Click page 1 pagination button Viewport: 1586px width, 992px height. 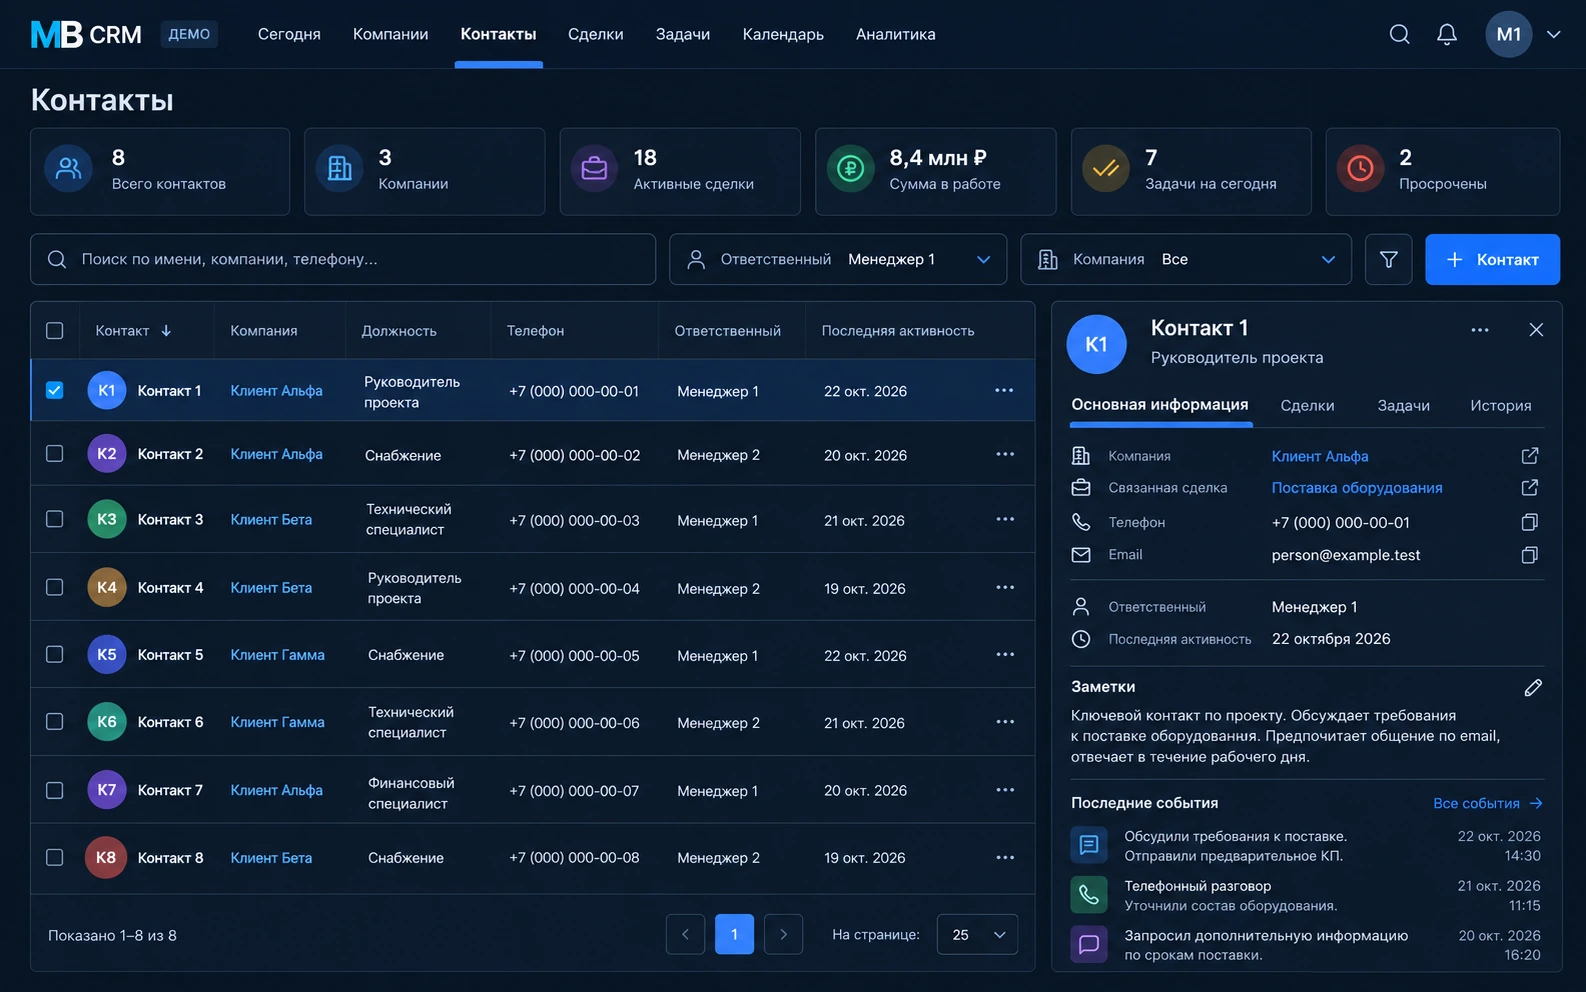pos(734,934)
